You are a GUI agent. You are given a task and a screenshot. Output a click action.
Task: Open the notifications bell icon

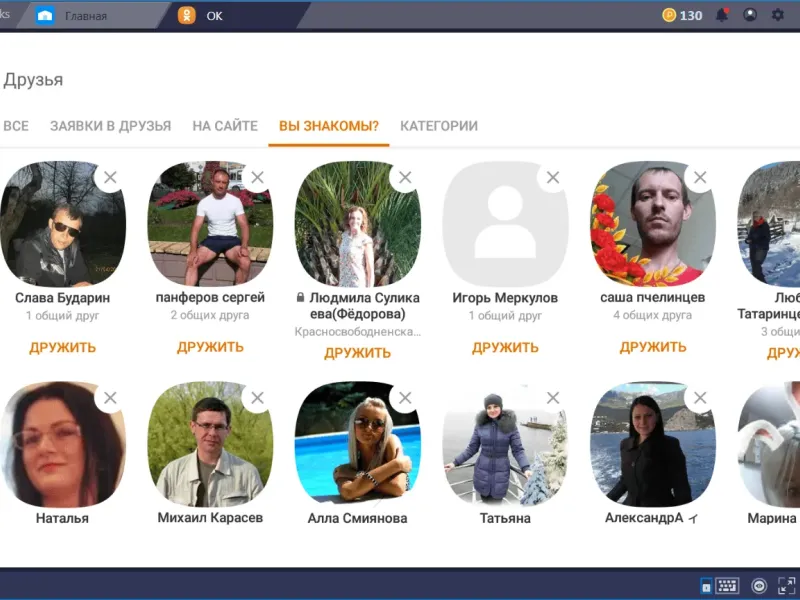coord(722,15)
